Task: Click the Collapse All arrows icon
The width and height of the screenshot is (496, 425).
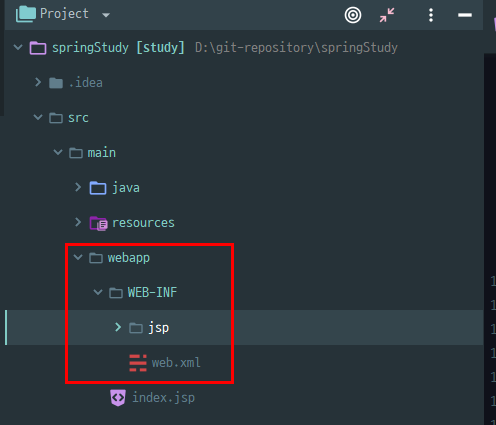Action: tap(387, 15)
